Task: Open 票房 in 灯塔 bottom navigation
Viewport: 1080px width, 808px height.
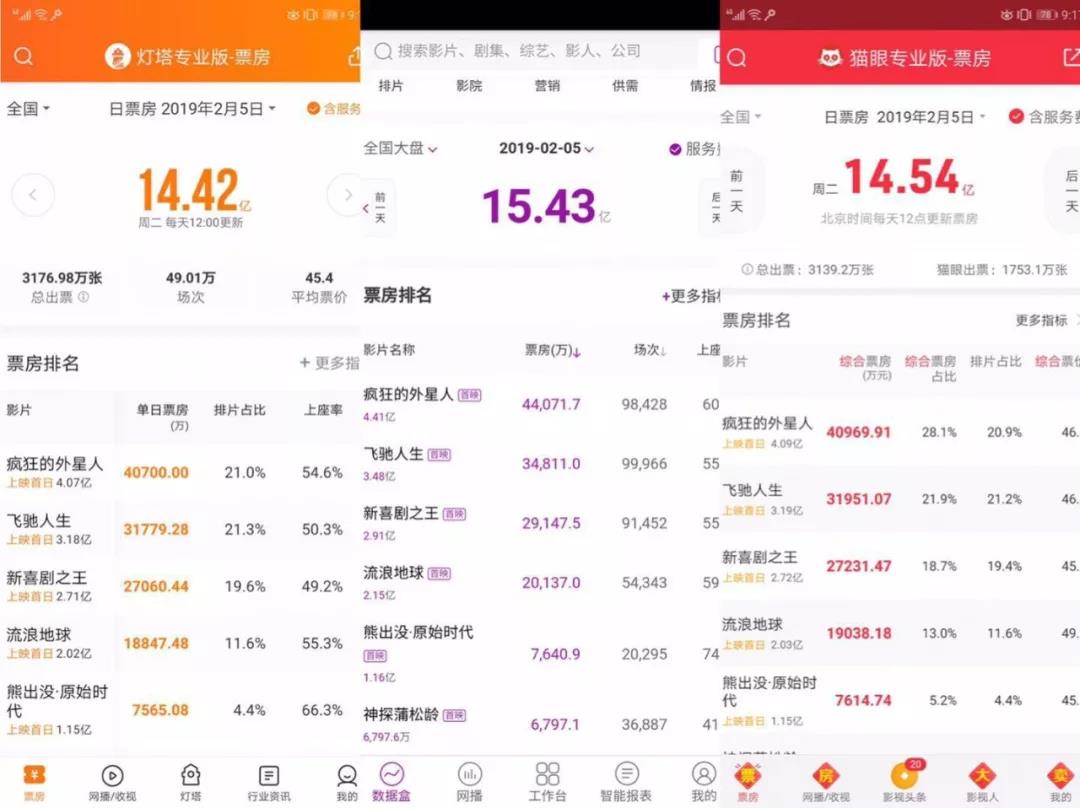Action: [34, 783]
